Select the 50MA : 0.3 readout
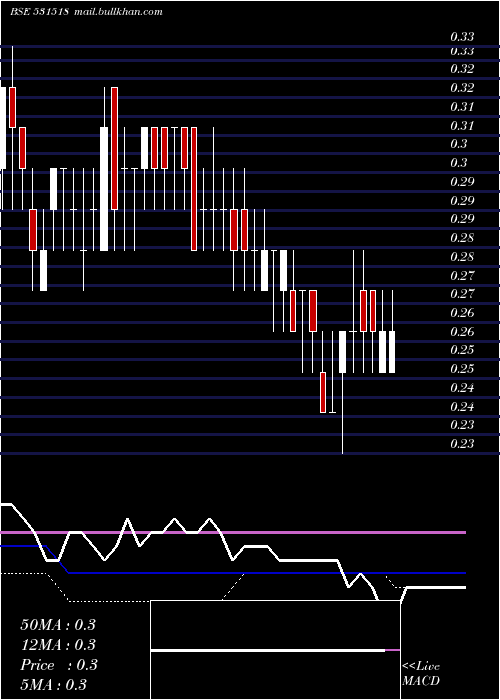500x700 pixels. coord(58,625)
